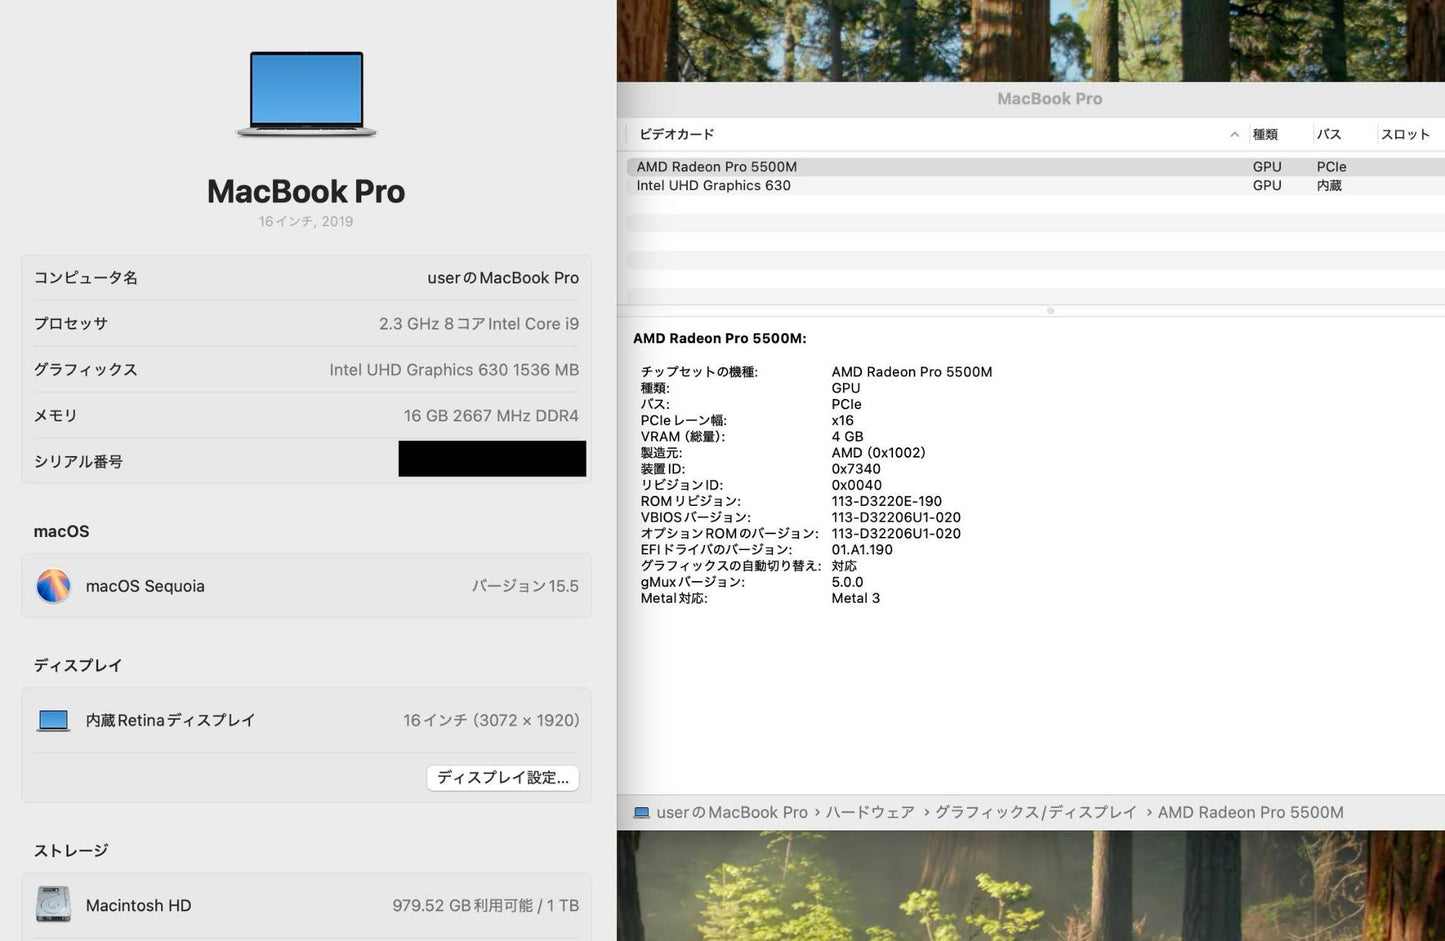Click AMD Radeon Pro 5500M in the path bar
Viewport: 1445px width, 941px height.
[1250, 813]
